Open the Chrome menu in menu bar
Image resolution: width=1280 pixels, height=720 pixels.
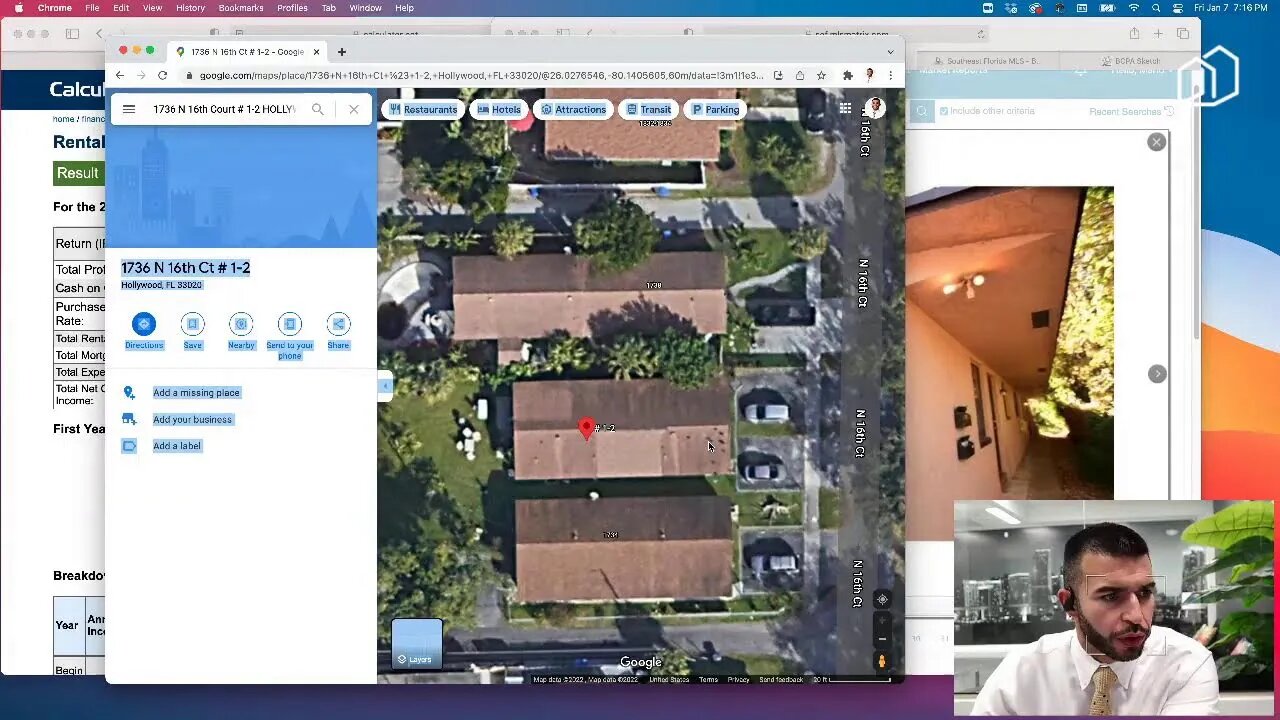(54, 8)
